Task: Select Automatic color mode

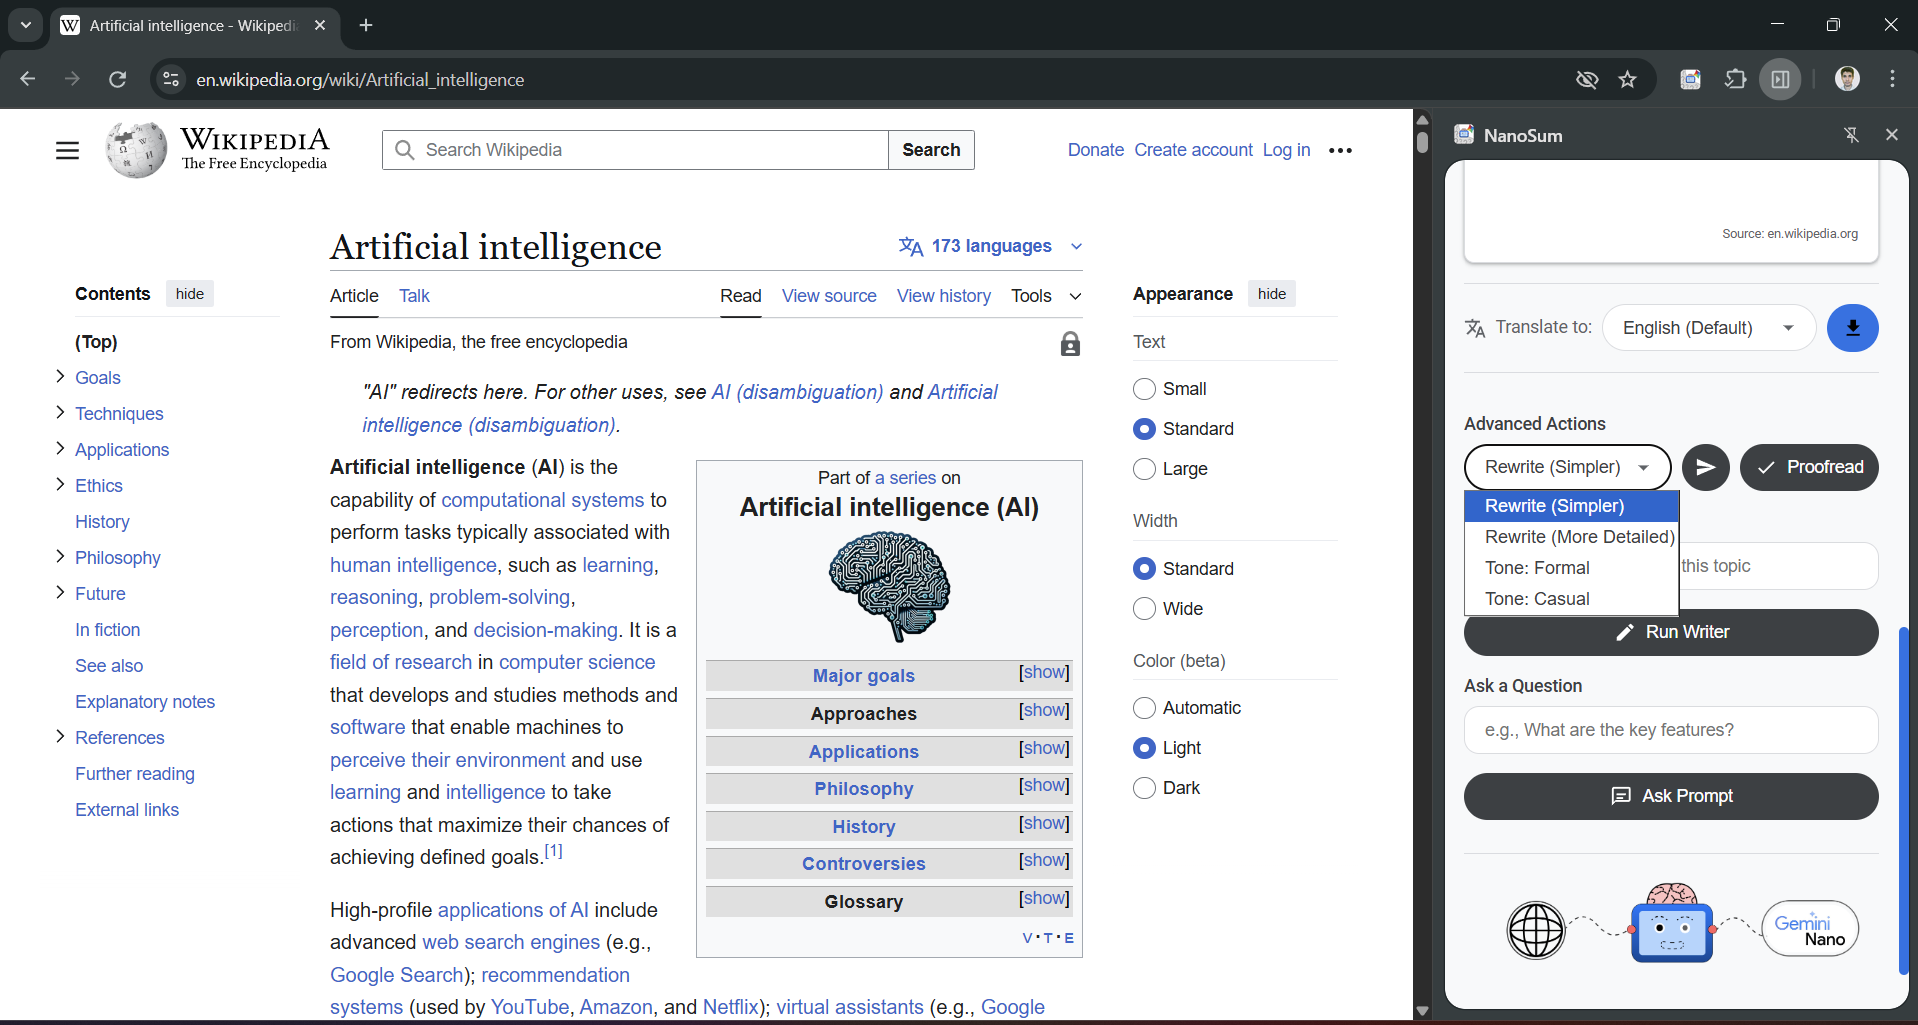Action: click(x=1145, y=708)
